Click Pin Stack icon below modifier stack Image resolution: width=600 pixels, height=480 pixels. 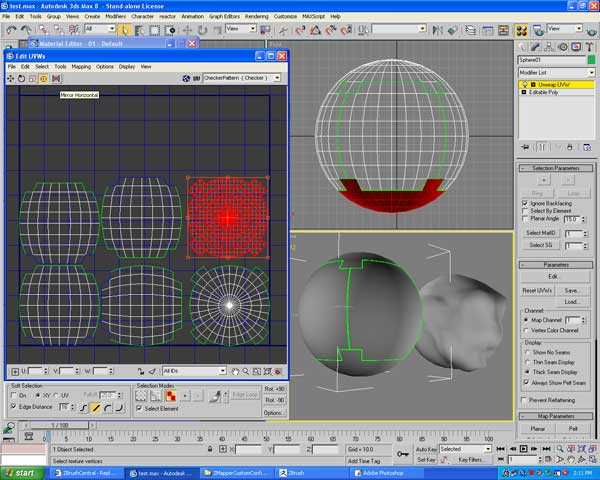coord(525,147)
